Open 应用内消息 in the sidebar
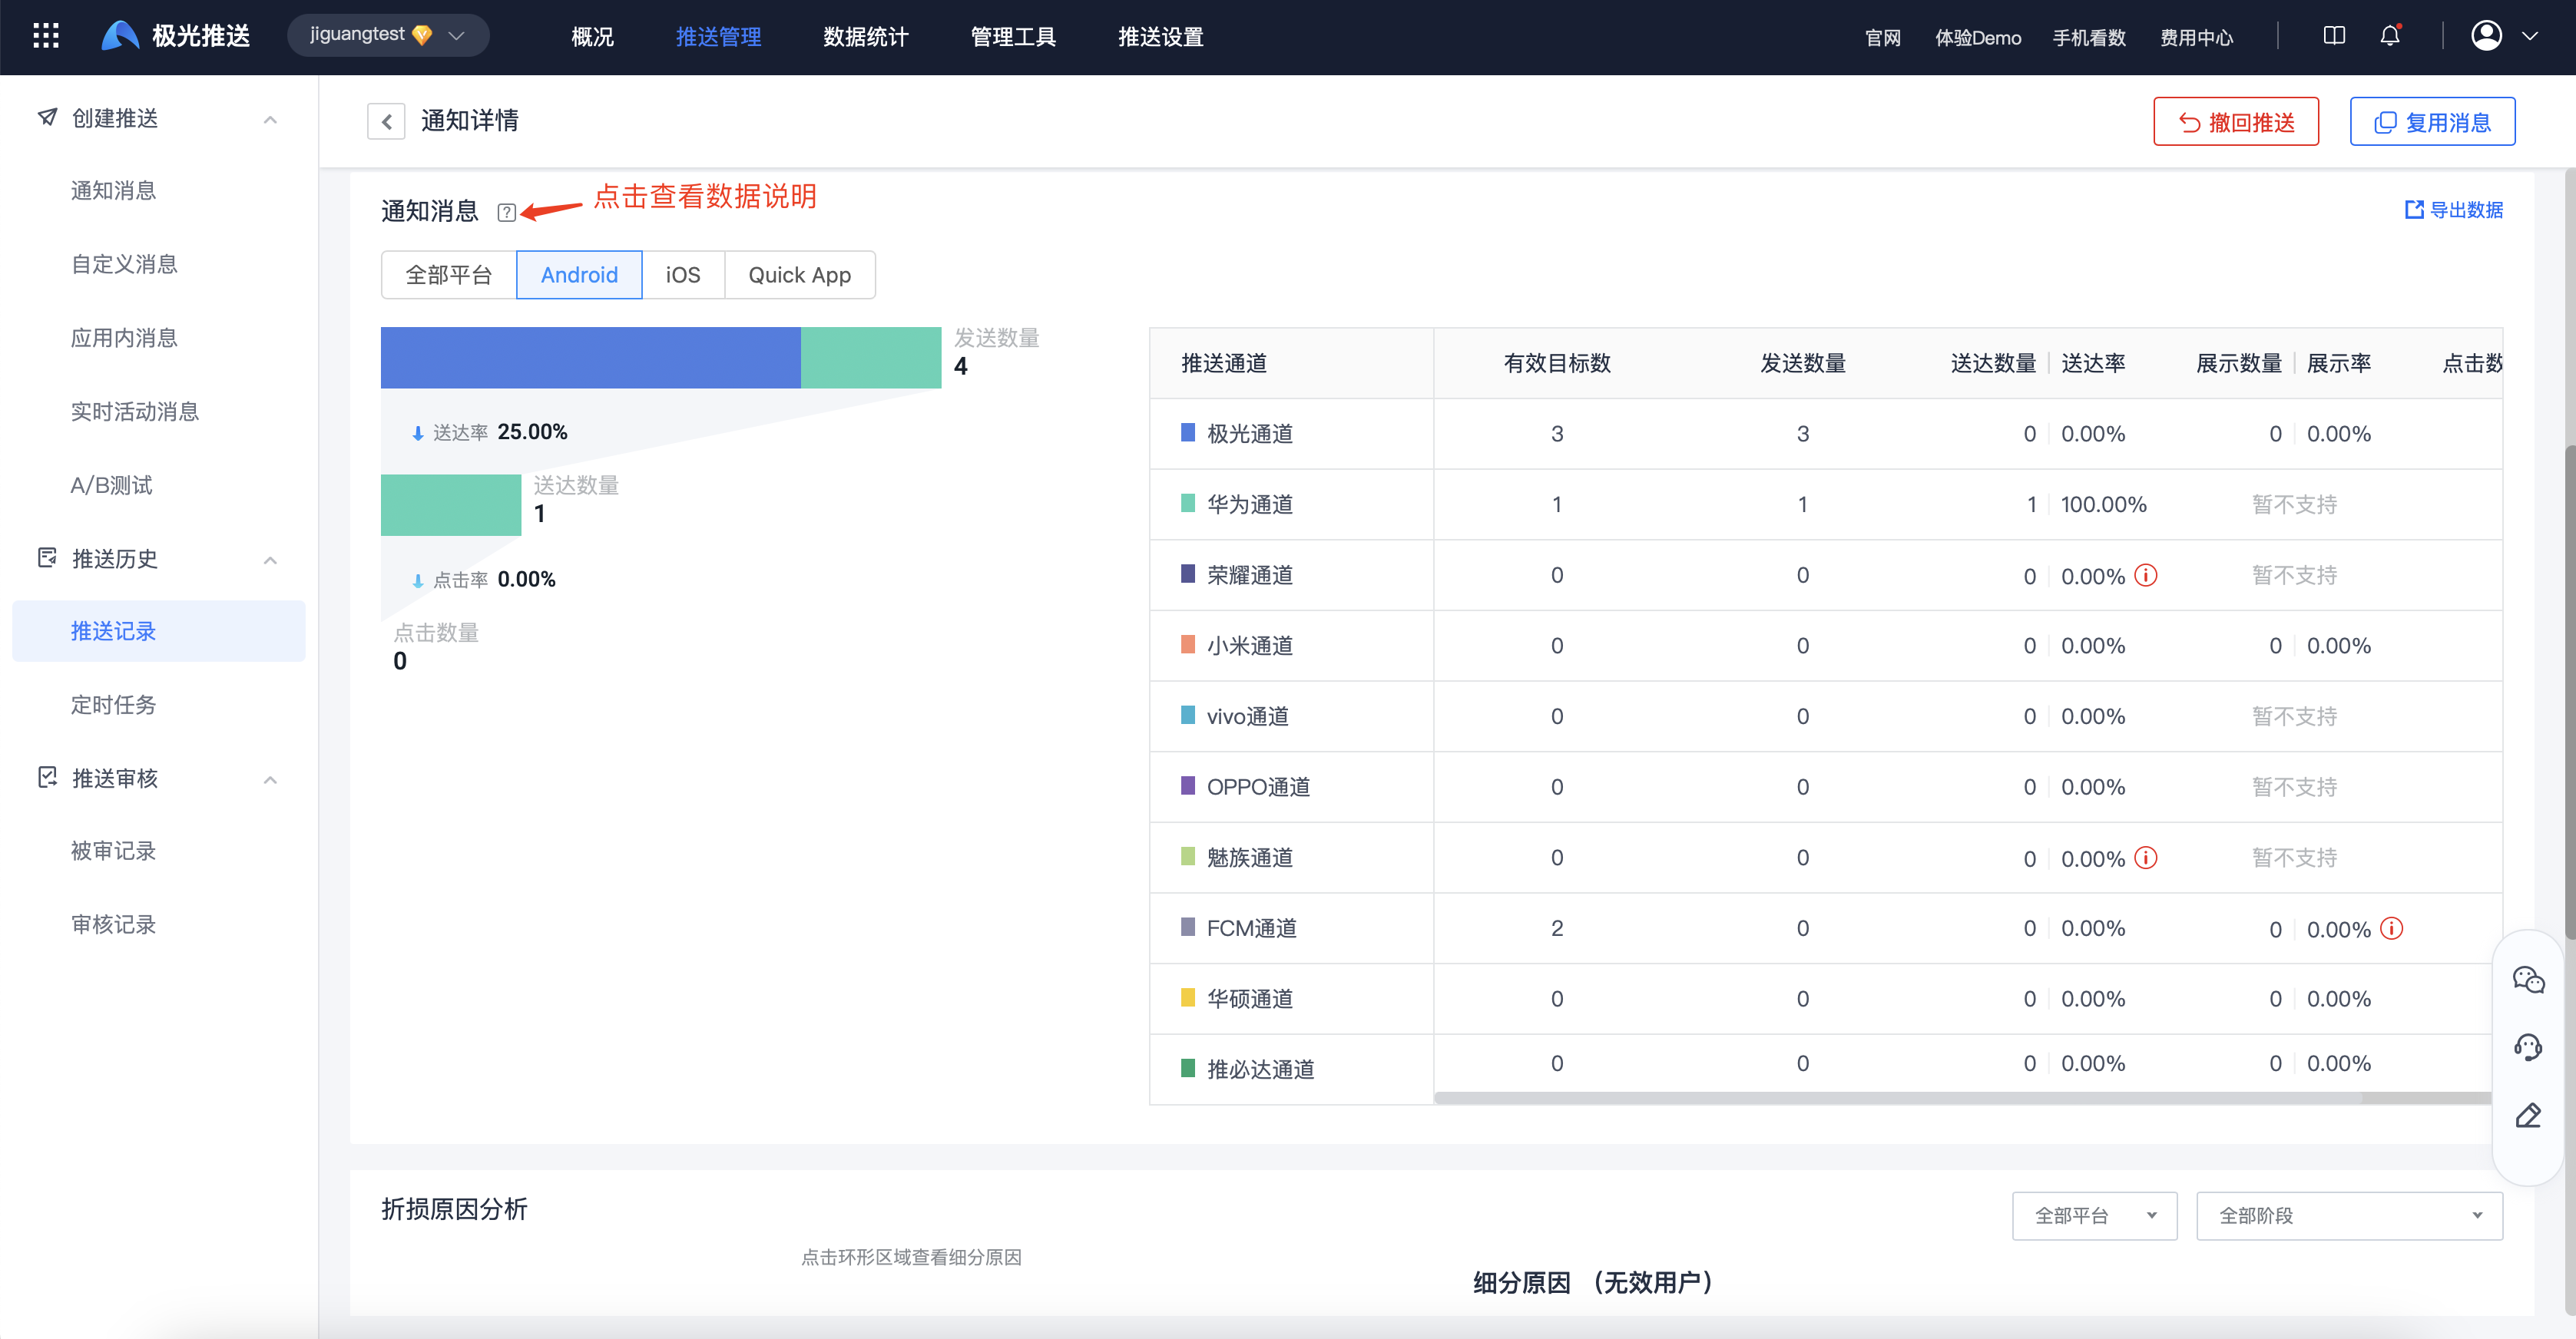 124,338
